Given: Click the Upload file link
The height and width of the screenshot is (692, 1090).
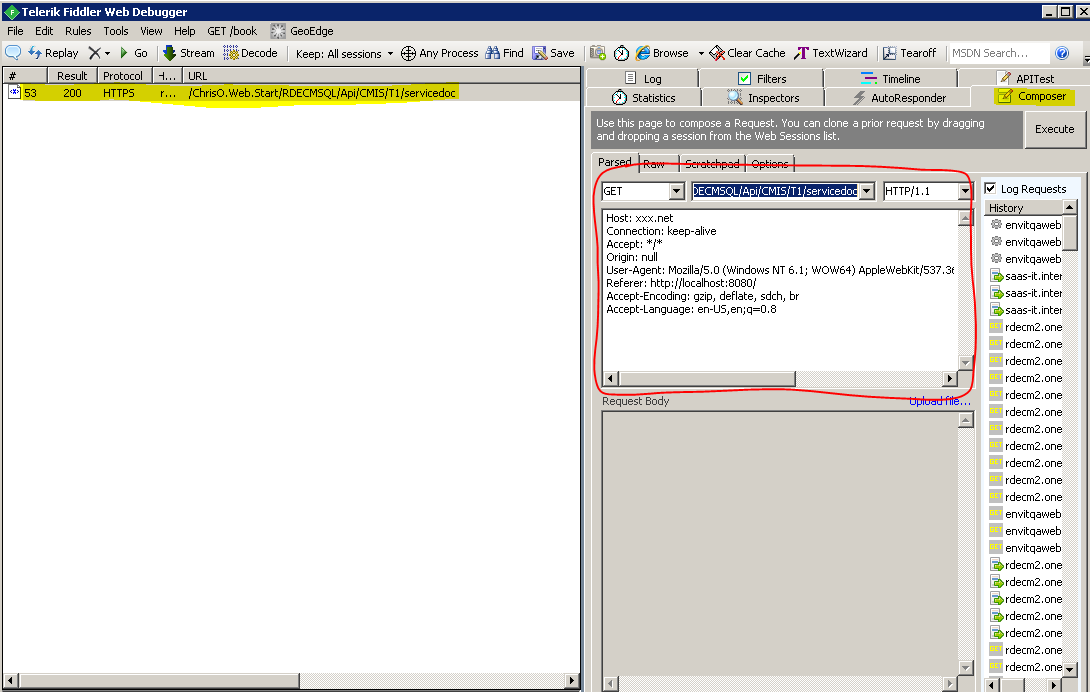Looking at the screenshot, I should point(939,401).
